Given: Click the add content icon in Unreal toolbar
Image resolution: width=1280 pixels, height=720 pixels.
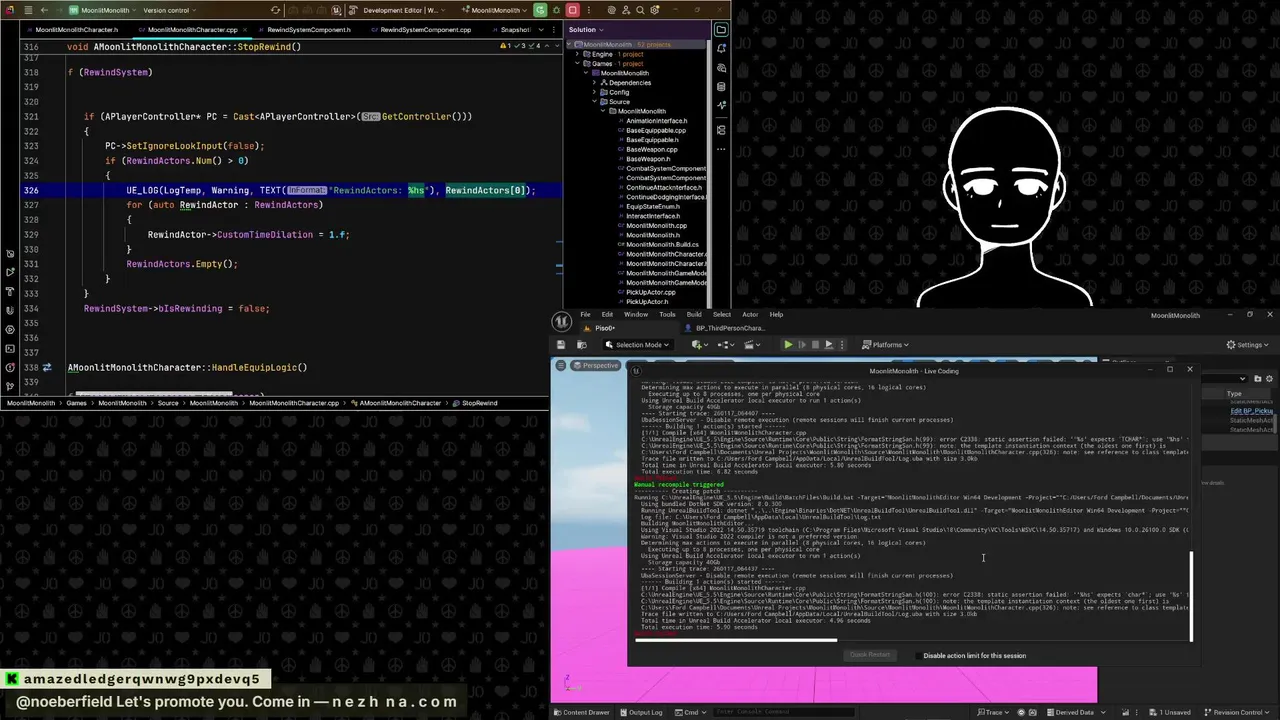Looking at the screenshot, I should pos(699,345).
